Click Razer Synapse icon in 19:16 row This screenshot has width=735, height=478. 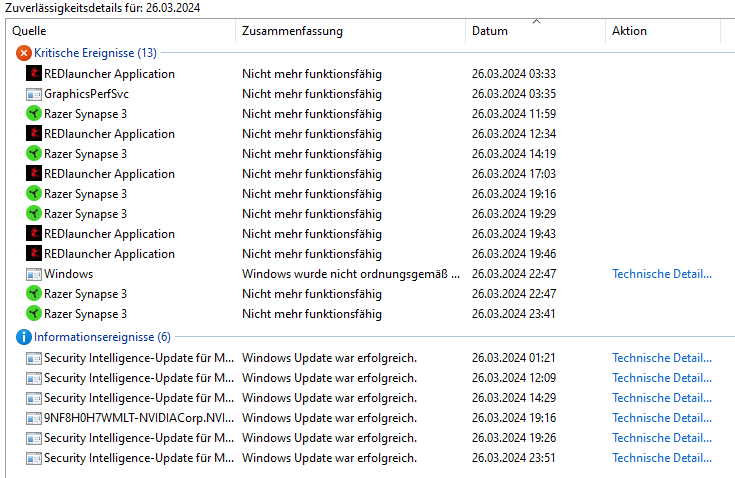34,194
